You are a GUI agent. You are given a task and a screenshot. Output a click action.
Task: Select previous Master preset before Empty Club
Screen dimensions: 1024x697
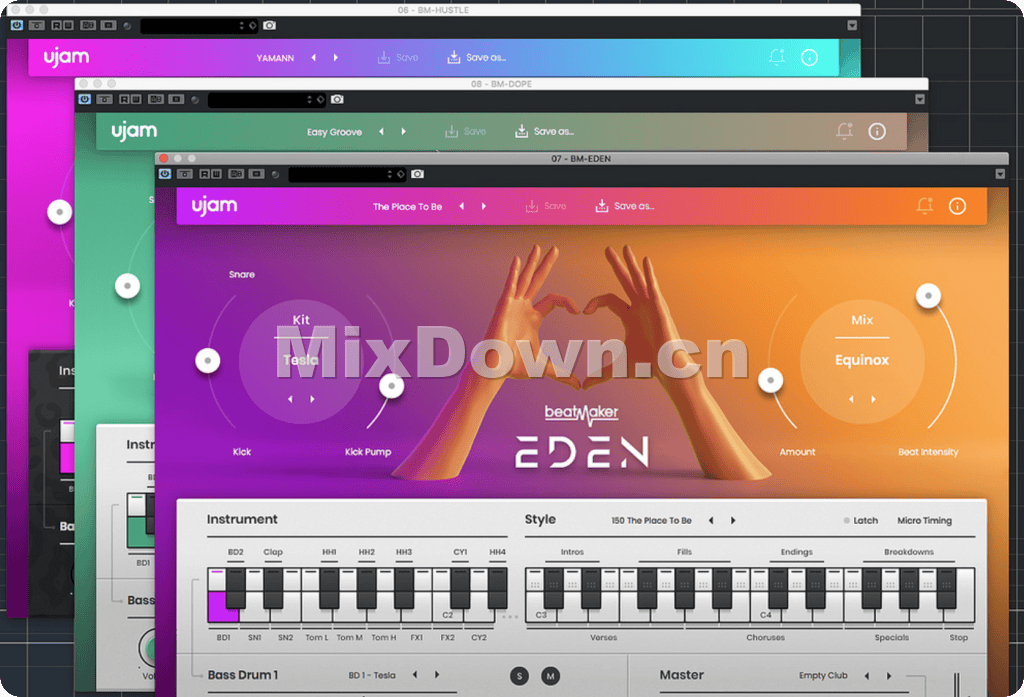pos(867,675)
